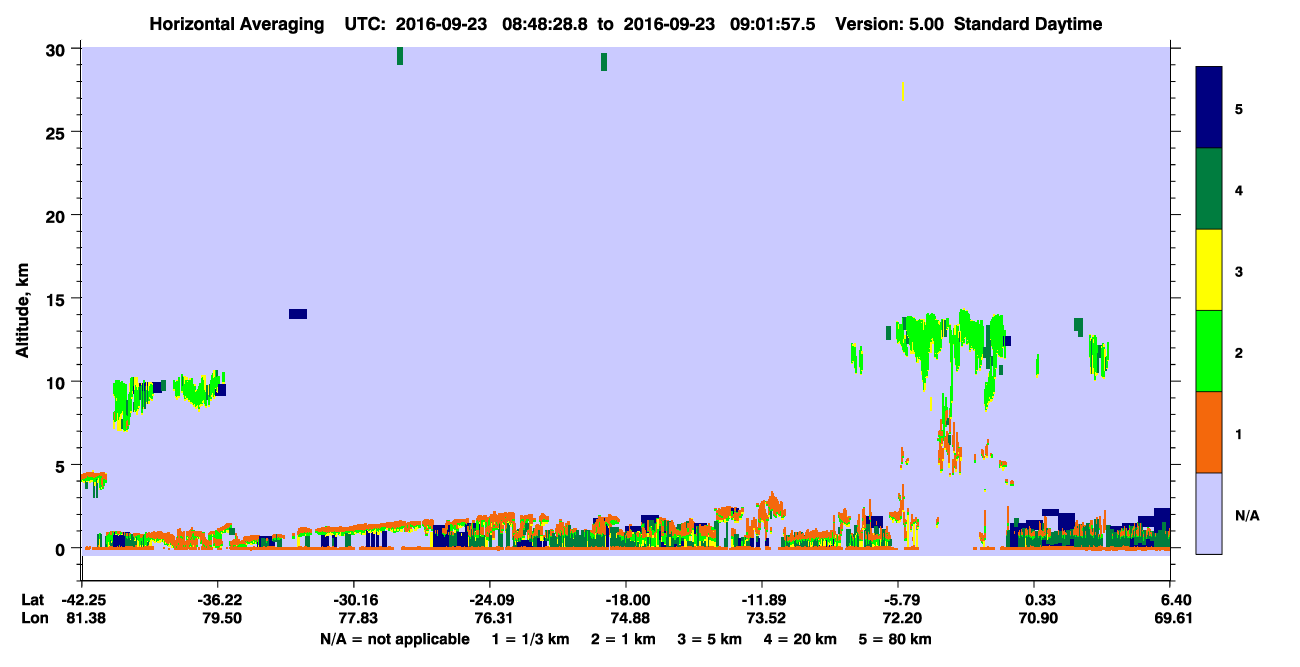This screenshot has height=667, width=1300.
Task: Click the altitude tick label 10
Action: click(x=57, y=382)
